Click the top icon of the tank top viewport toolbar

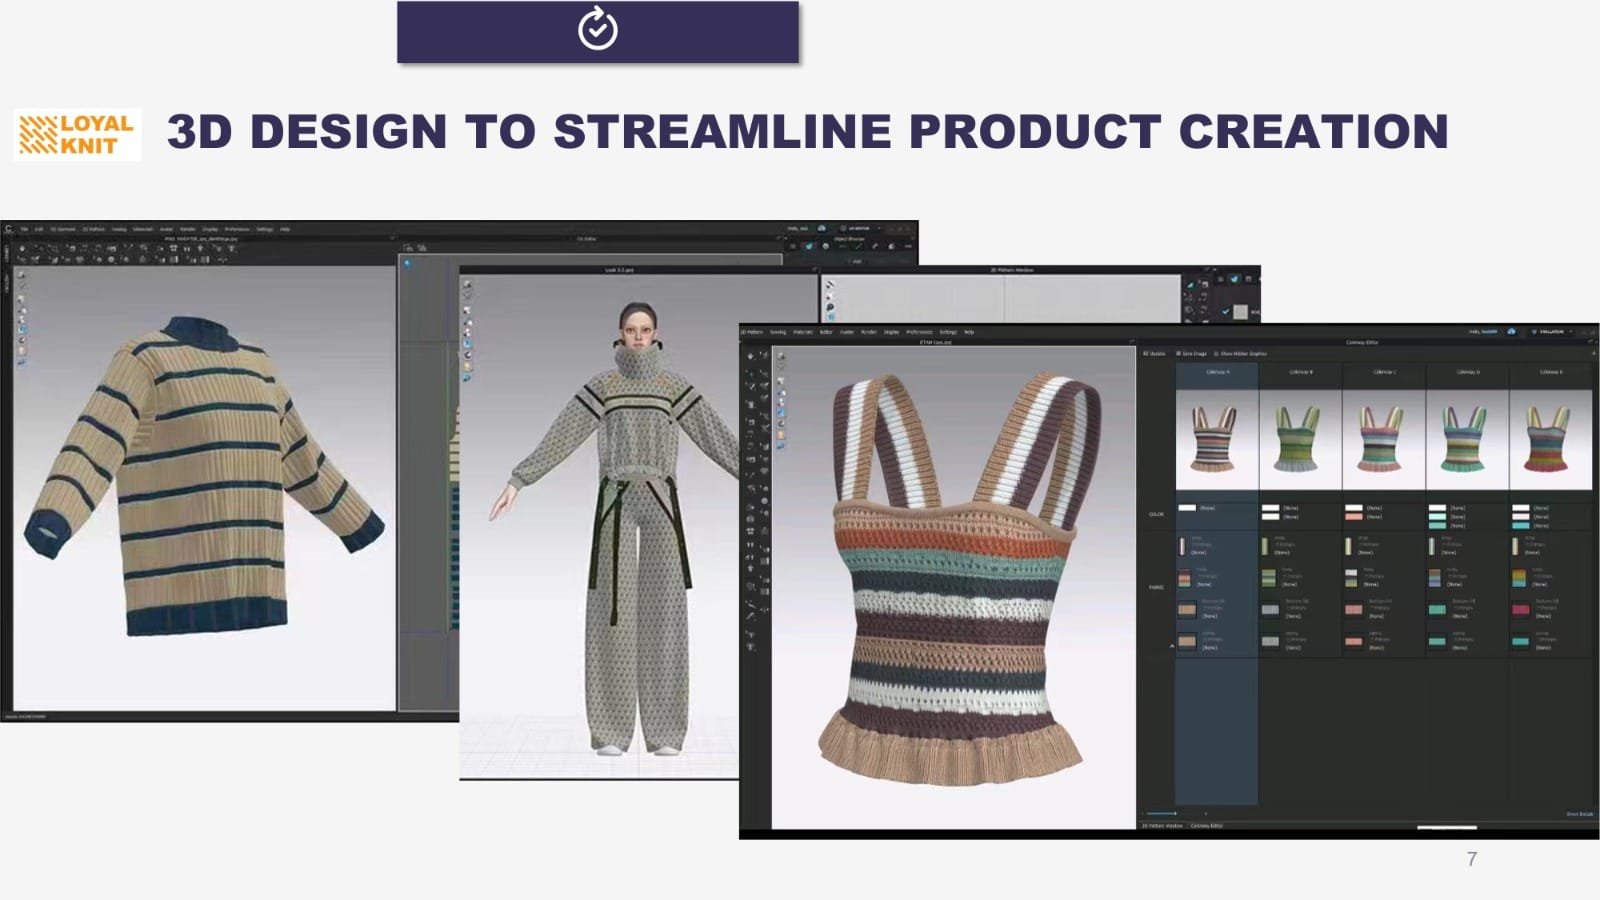(781, 356)
